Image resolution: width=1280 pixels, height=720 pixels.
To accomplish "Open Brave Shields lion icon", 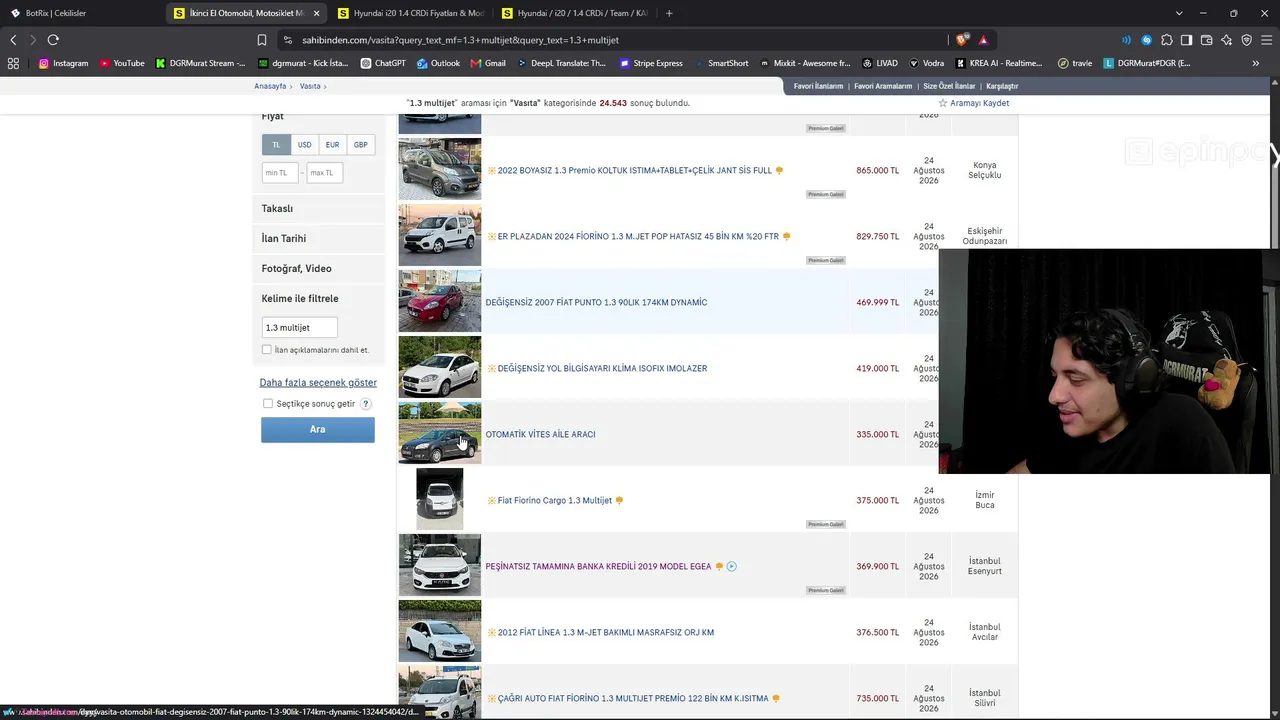I will point(962,40).
